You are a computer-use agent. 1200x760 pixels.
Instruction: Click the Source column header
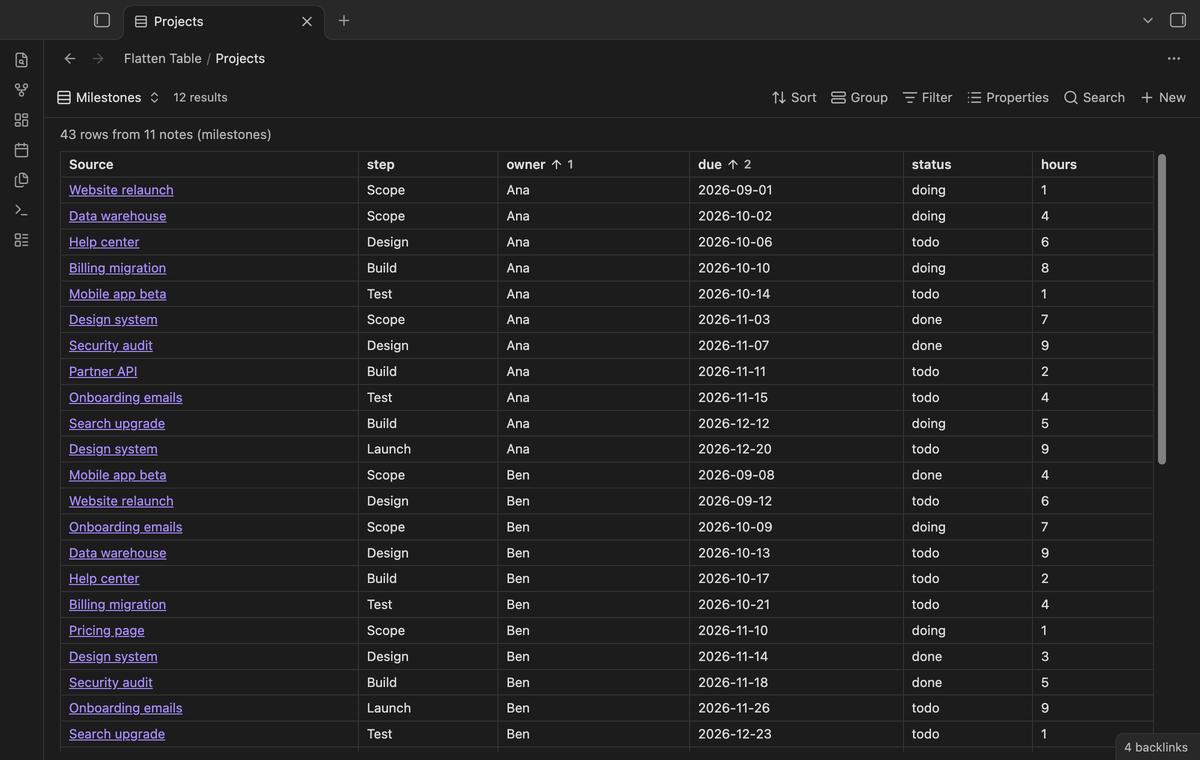pyautogui.click(x=209, y=164)
